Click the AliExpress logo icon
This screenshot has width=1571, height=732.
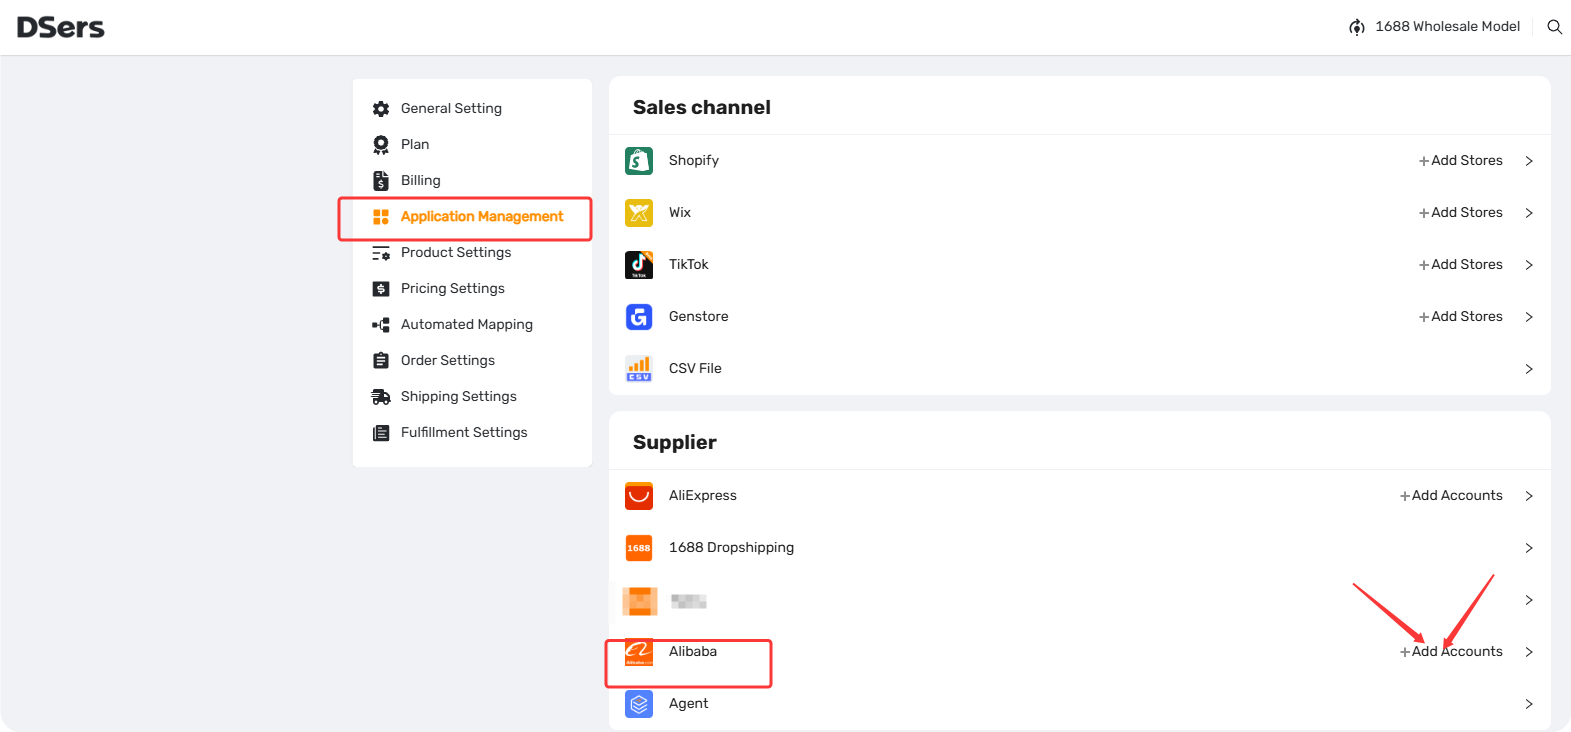[x=639, y=496]
